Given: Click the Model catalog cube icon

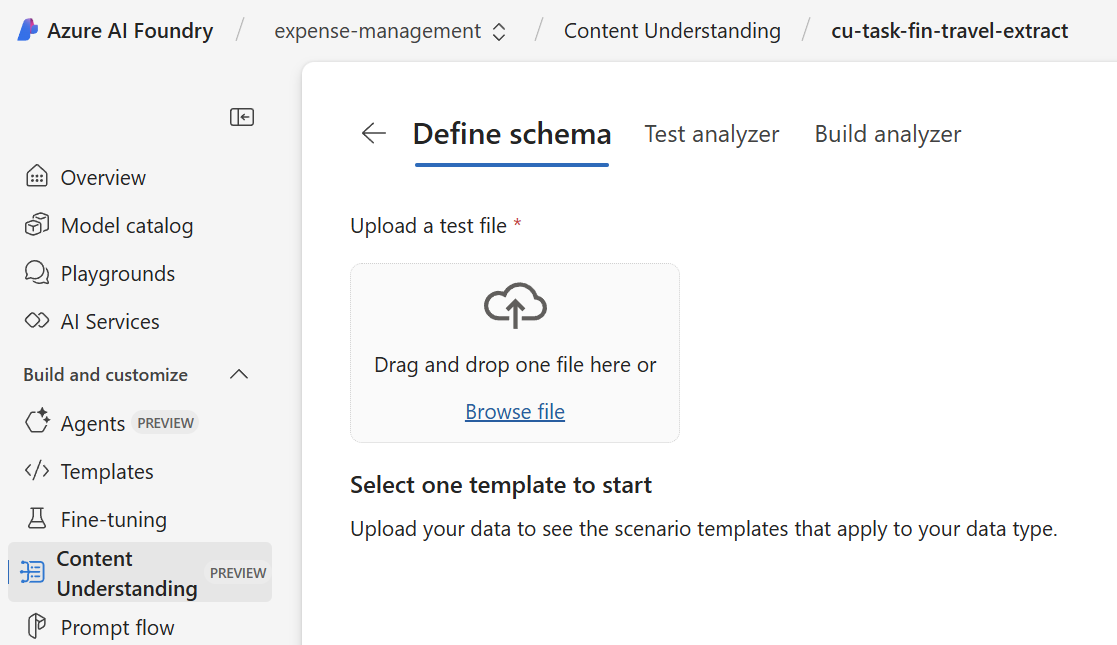Looking at the screenshot, I should point(36,225).
